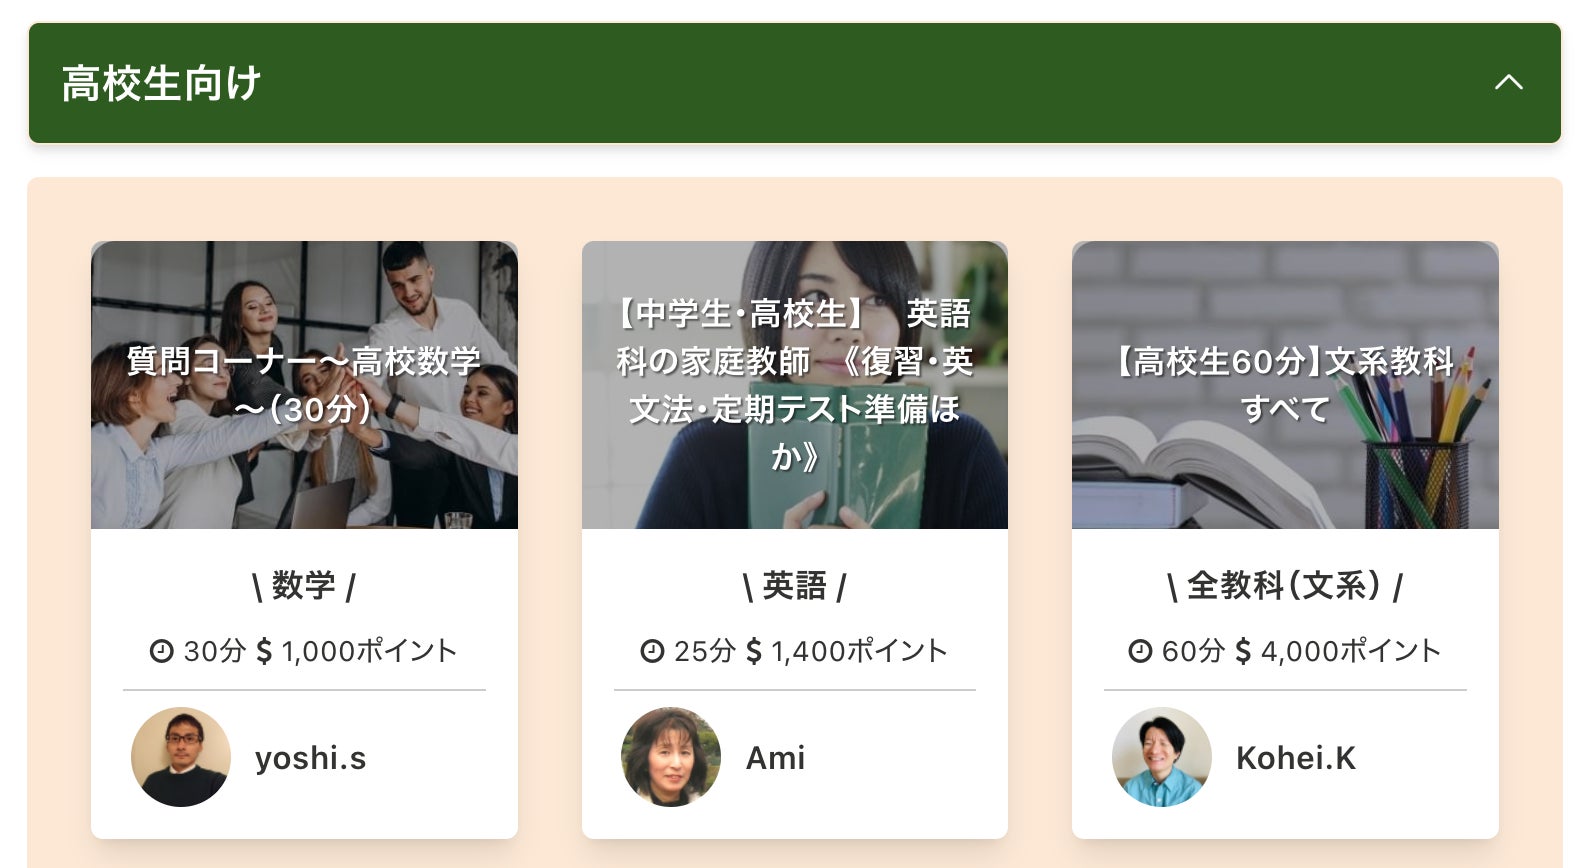Click the dollar icon beside 4,000ポイント

tap(1243, 651)
